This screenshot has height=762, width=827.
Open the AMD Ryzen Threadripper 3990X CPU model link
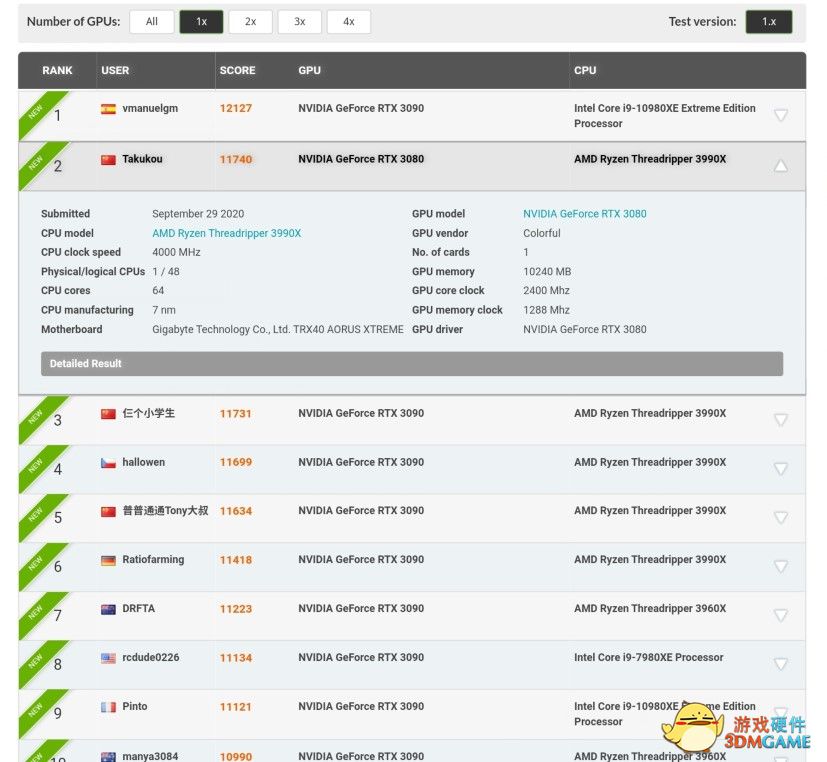pyautogui.click(x=226, y=233)
